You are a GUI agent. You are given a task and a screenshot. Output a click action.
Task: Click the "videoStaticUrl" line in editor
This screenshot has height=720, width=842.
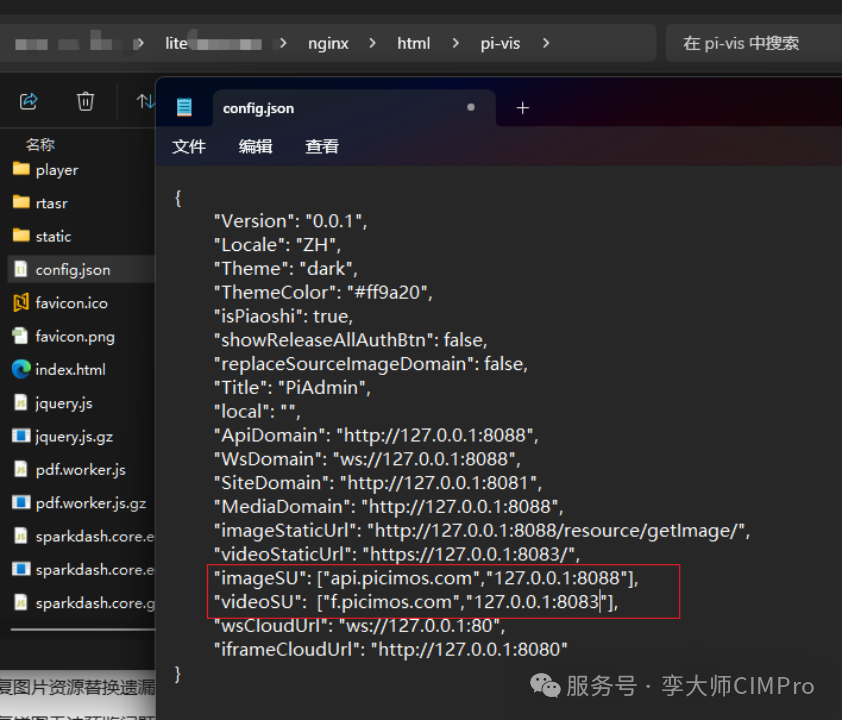[397, 554]
